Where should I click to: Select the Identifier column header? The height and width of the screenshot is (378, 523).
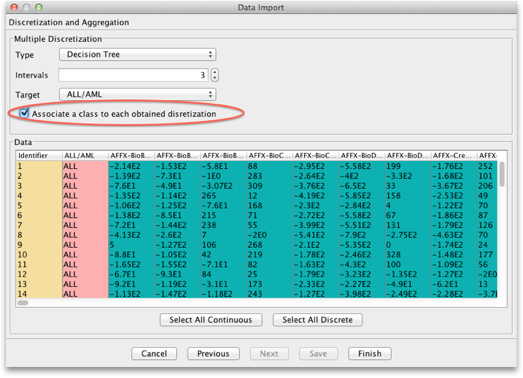point(39,156)
